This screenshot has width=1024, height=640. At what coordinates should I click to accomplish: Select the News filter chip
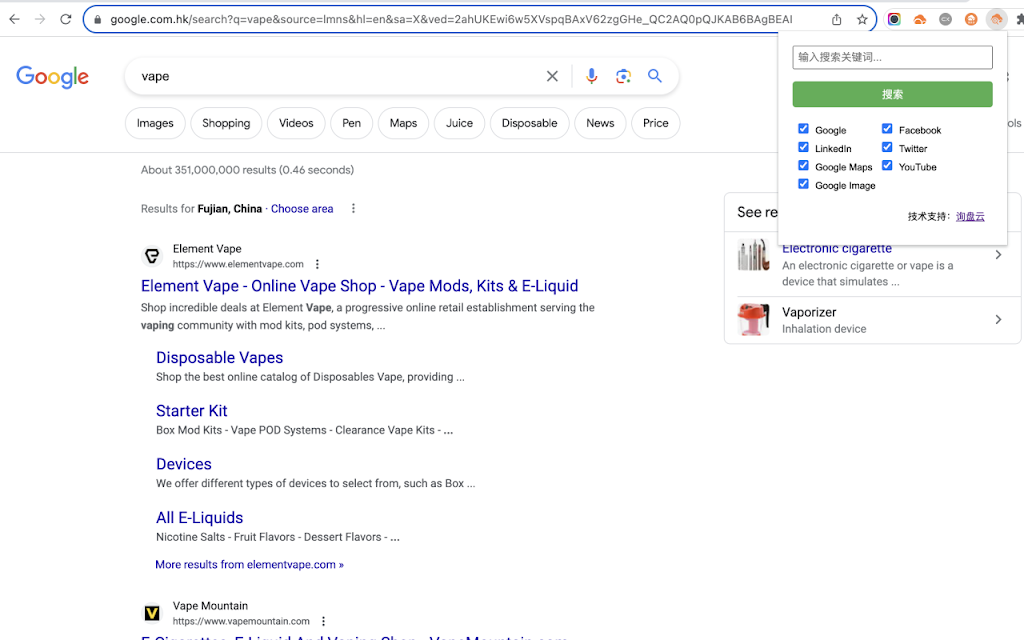600,123
